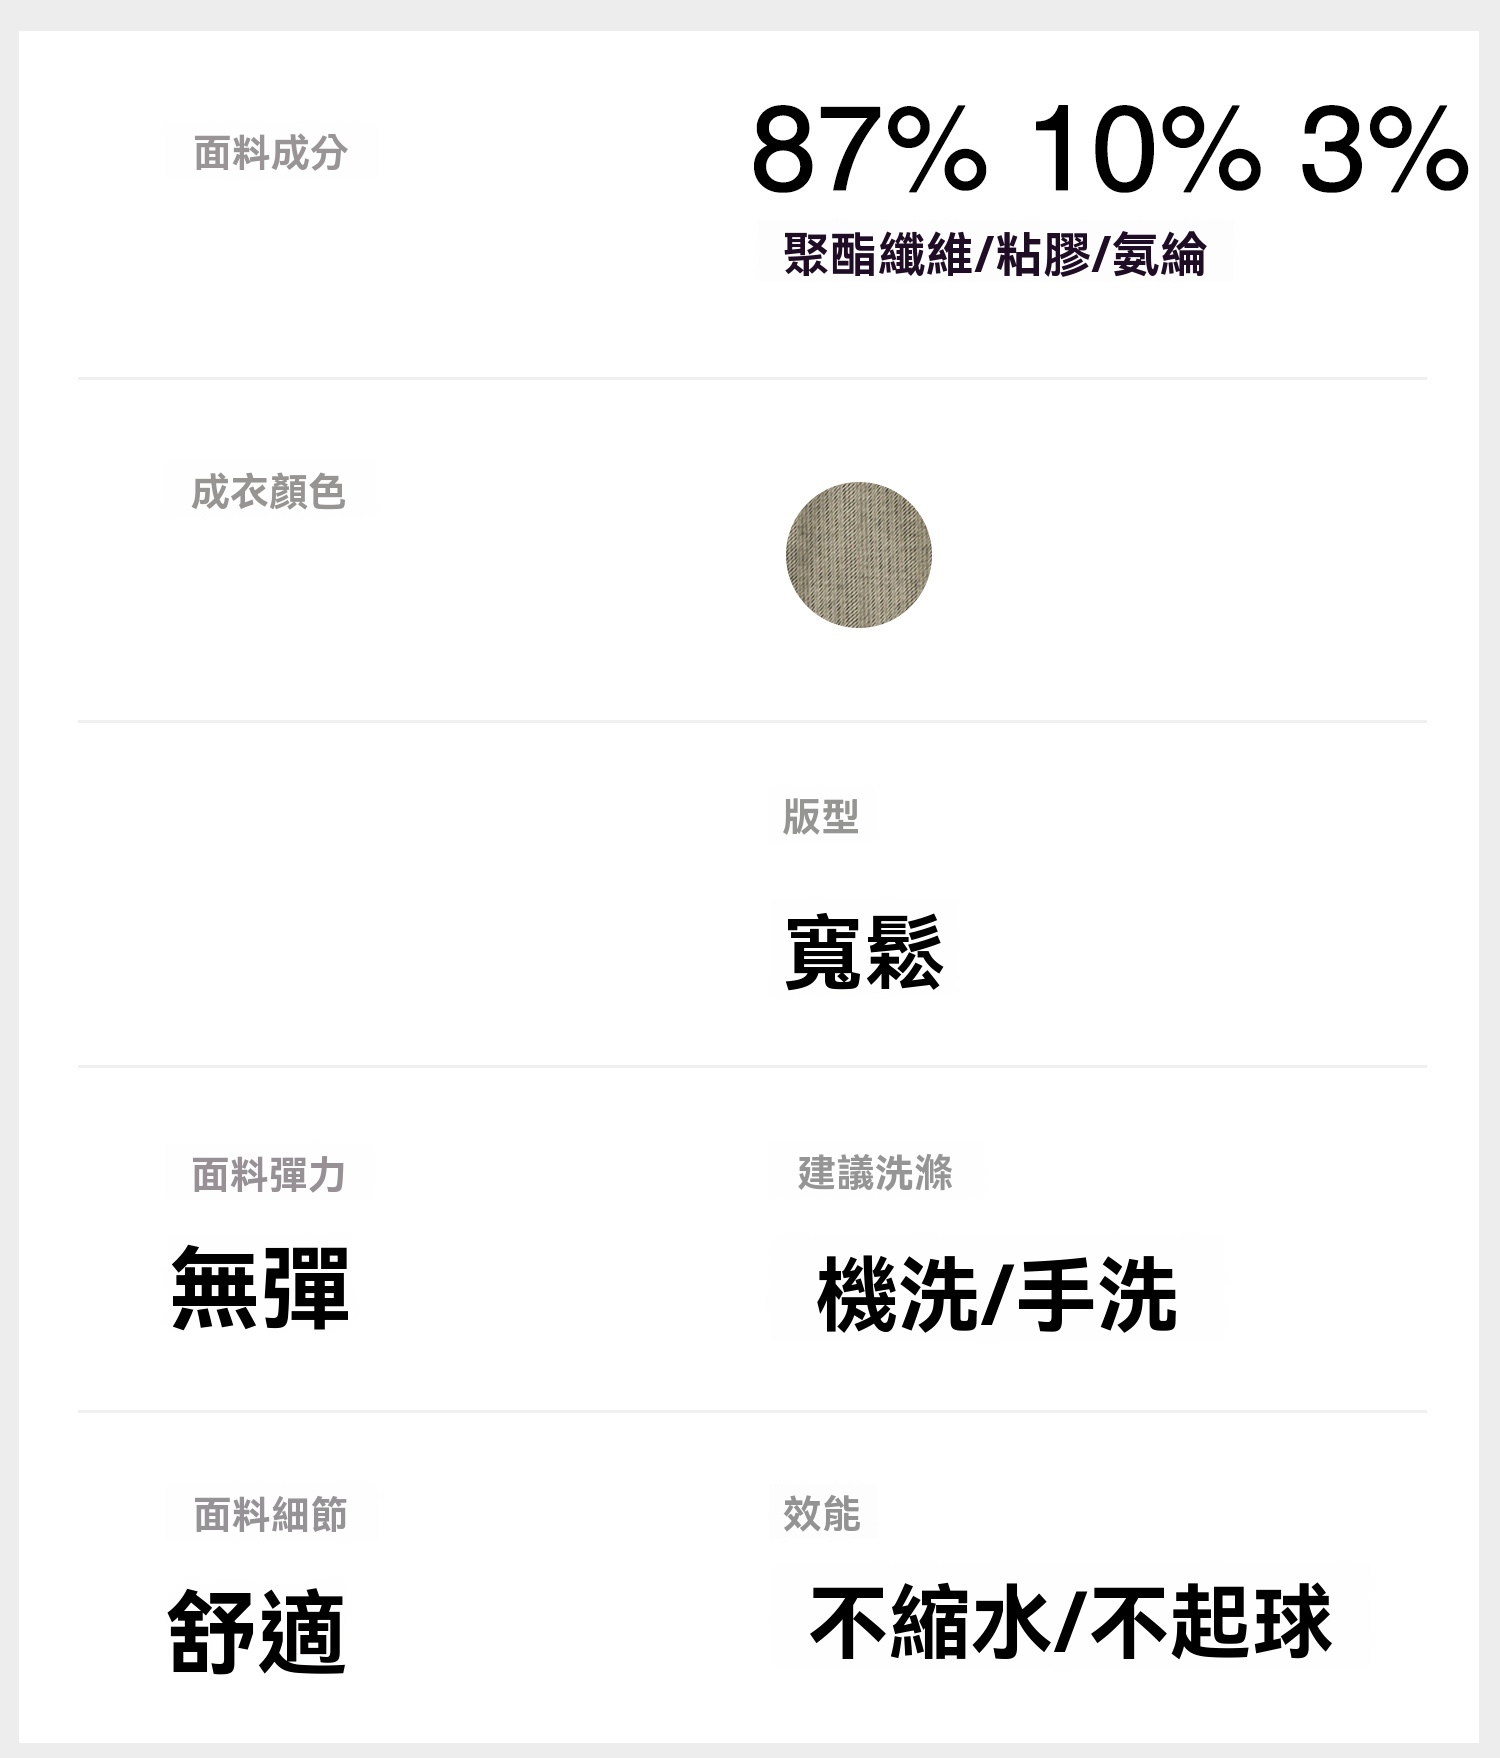Click the 氨綸 text
This screenshot has height=1758, width=1500.
point(1159,254)
